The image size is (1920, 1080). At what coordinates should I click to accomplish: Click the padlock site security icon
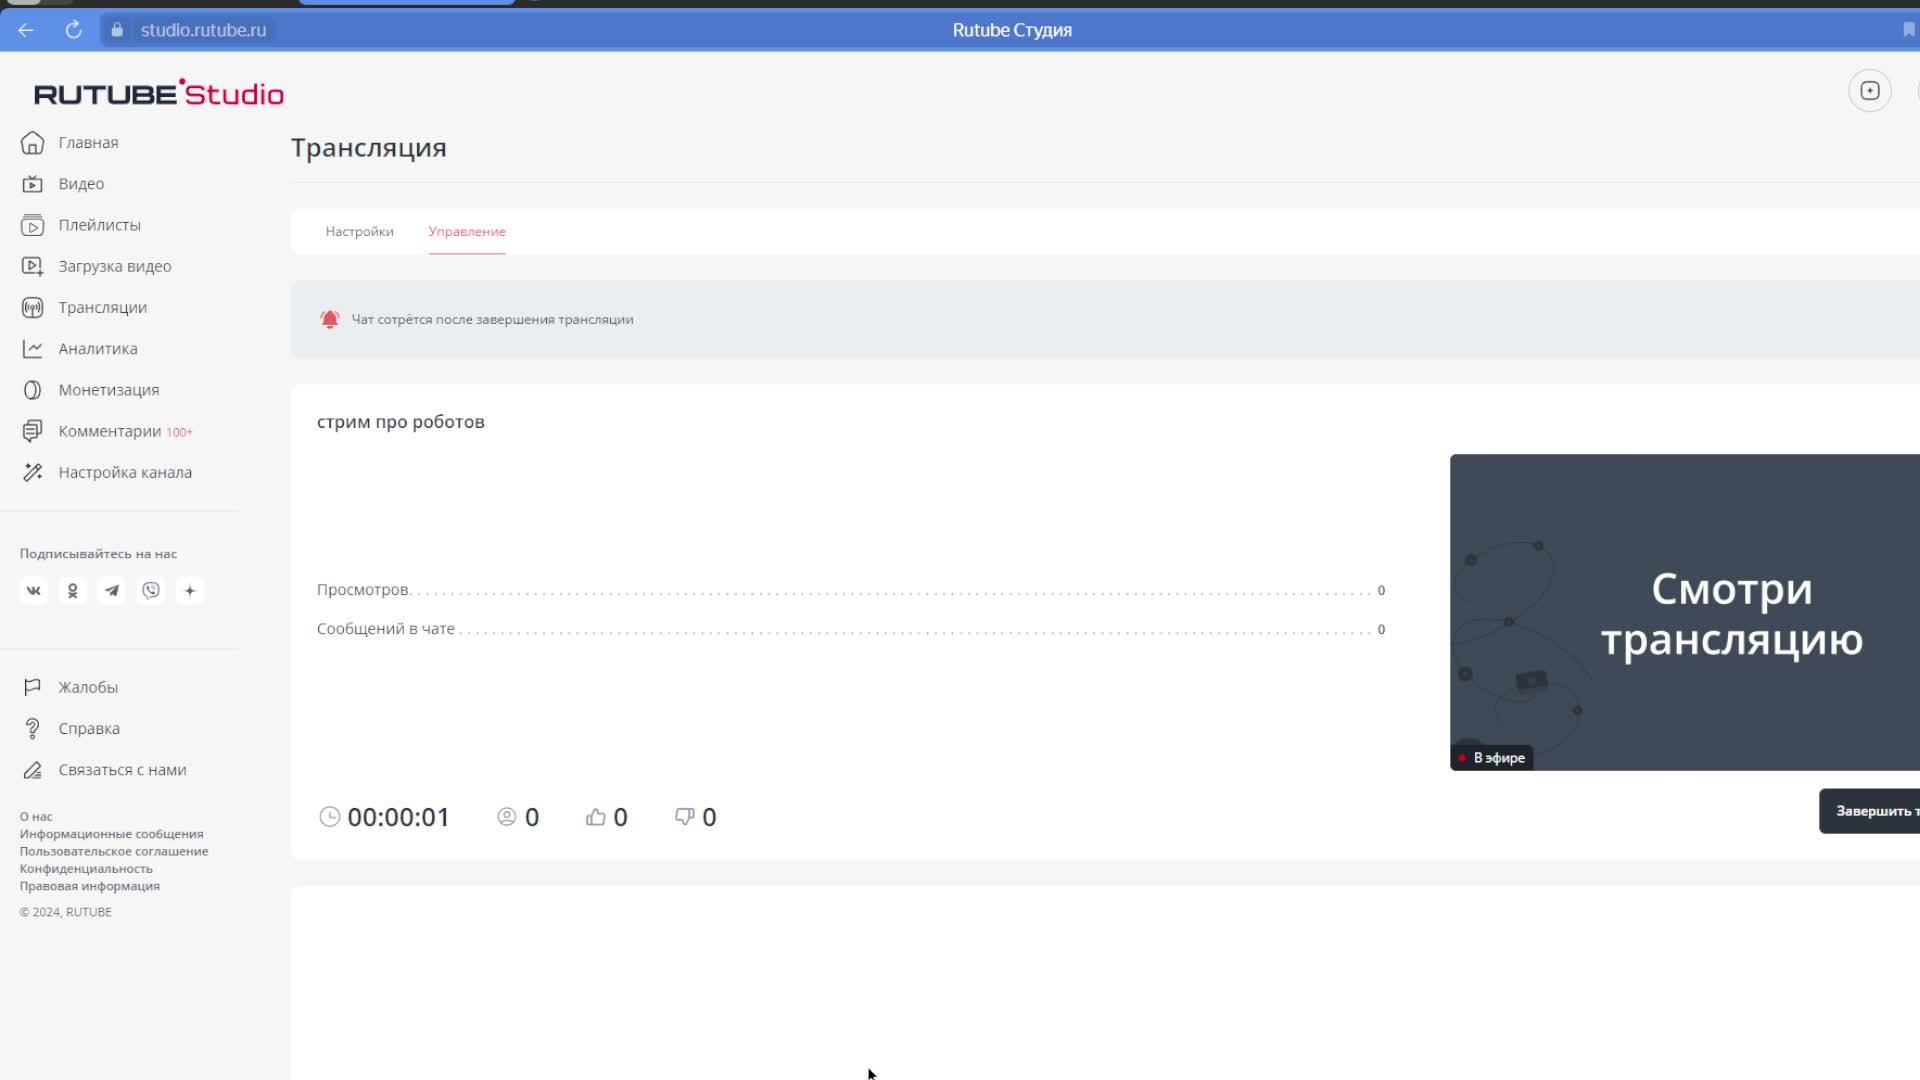click(117, 30)
